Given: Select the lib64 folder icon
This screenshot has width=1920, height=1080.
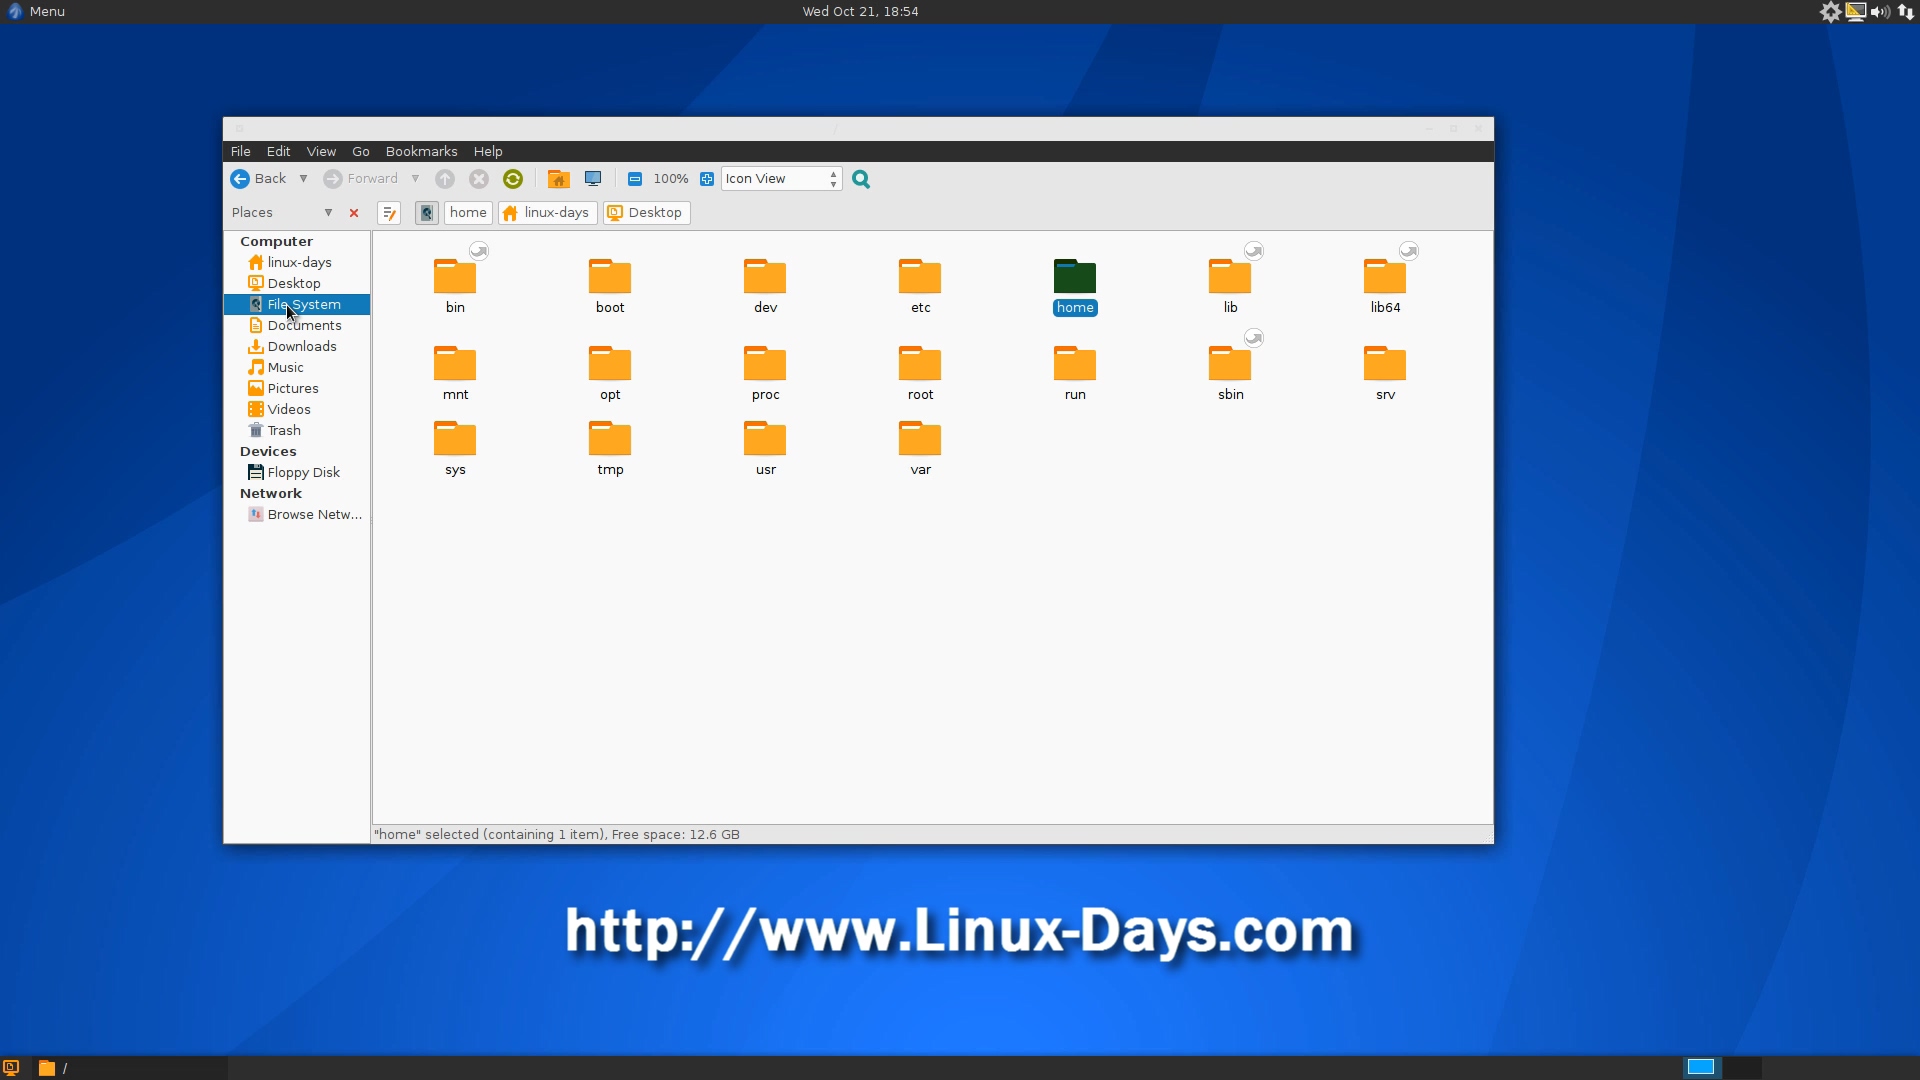Looking at the screenshot, I should pyautogui.click(x=1385, y=276).
